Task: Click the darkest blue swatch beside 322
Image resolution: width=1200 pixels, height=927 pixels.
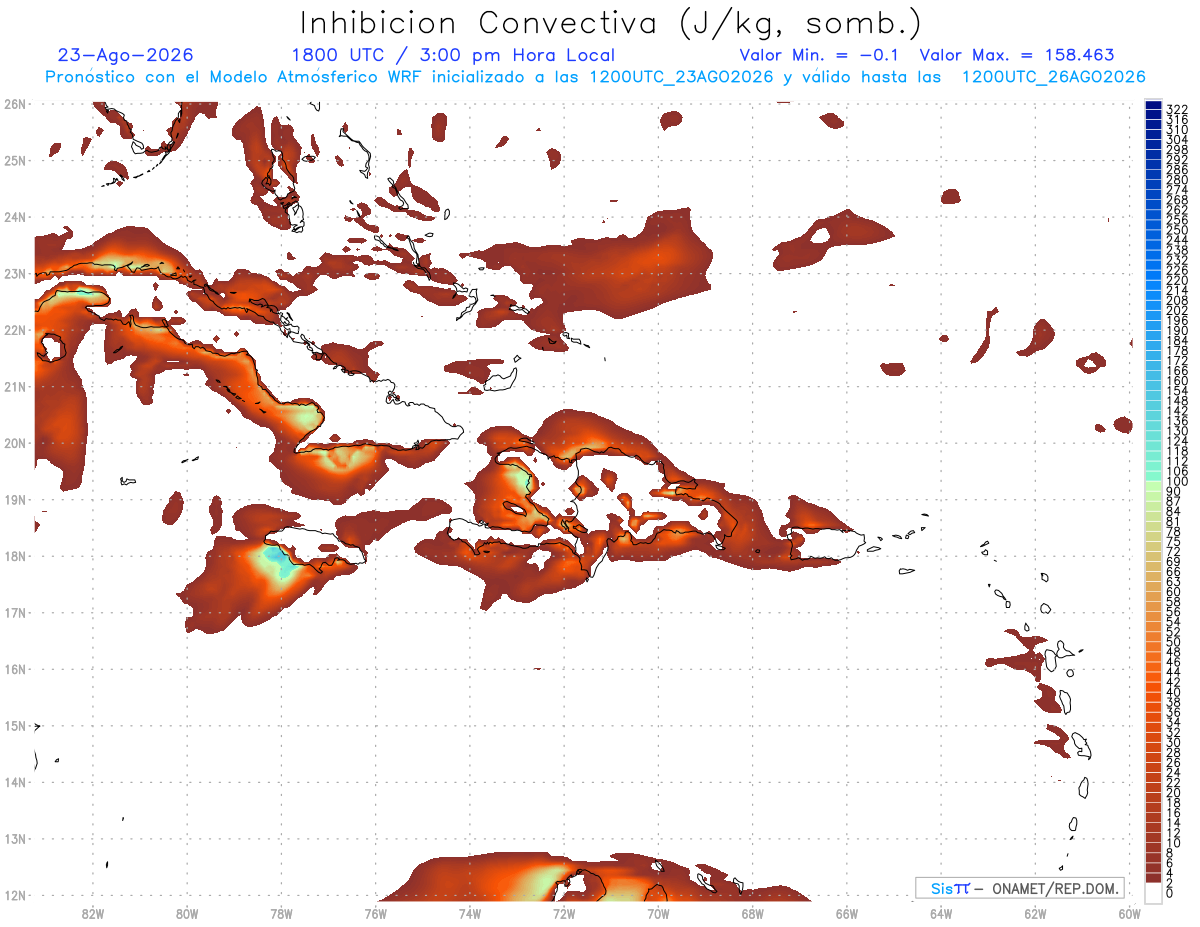Action: 1153,104
